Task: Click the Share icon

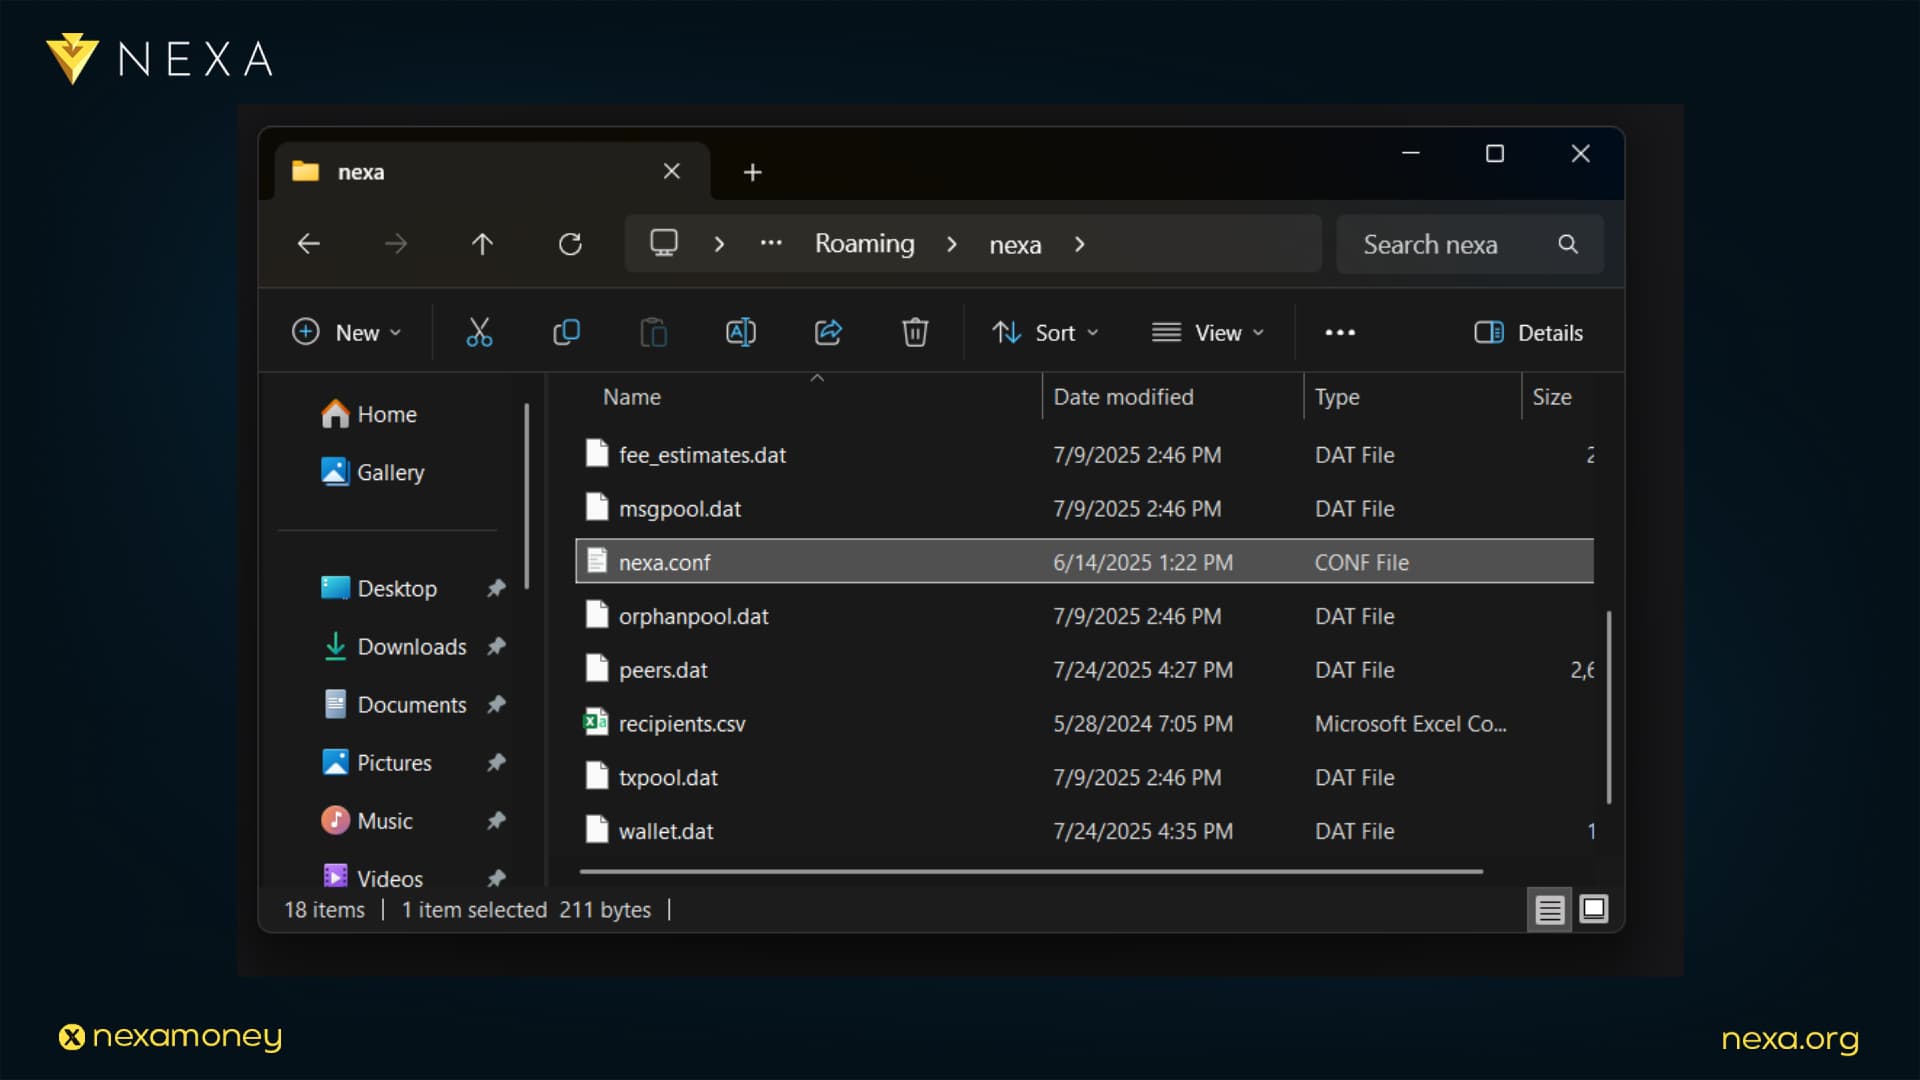Action: point(828,332)
